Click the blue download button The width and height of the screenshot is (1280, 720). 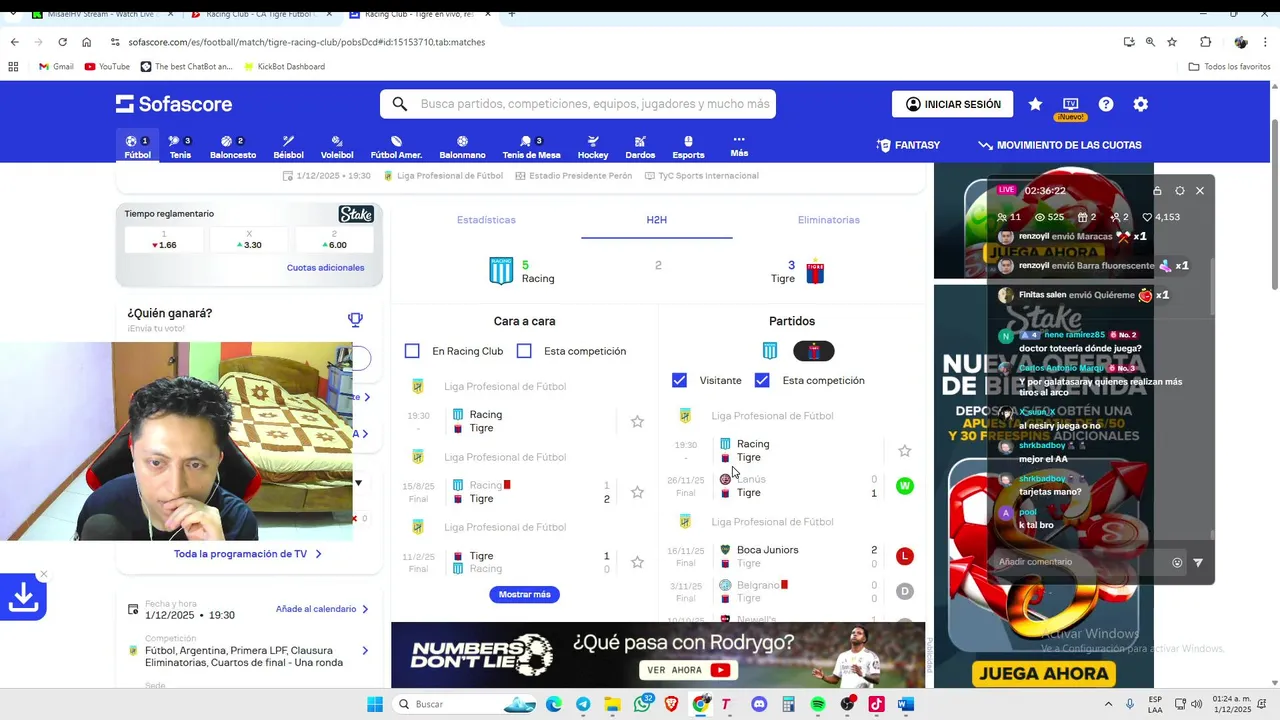(23, 598)
